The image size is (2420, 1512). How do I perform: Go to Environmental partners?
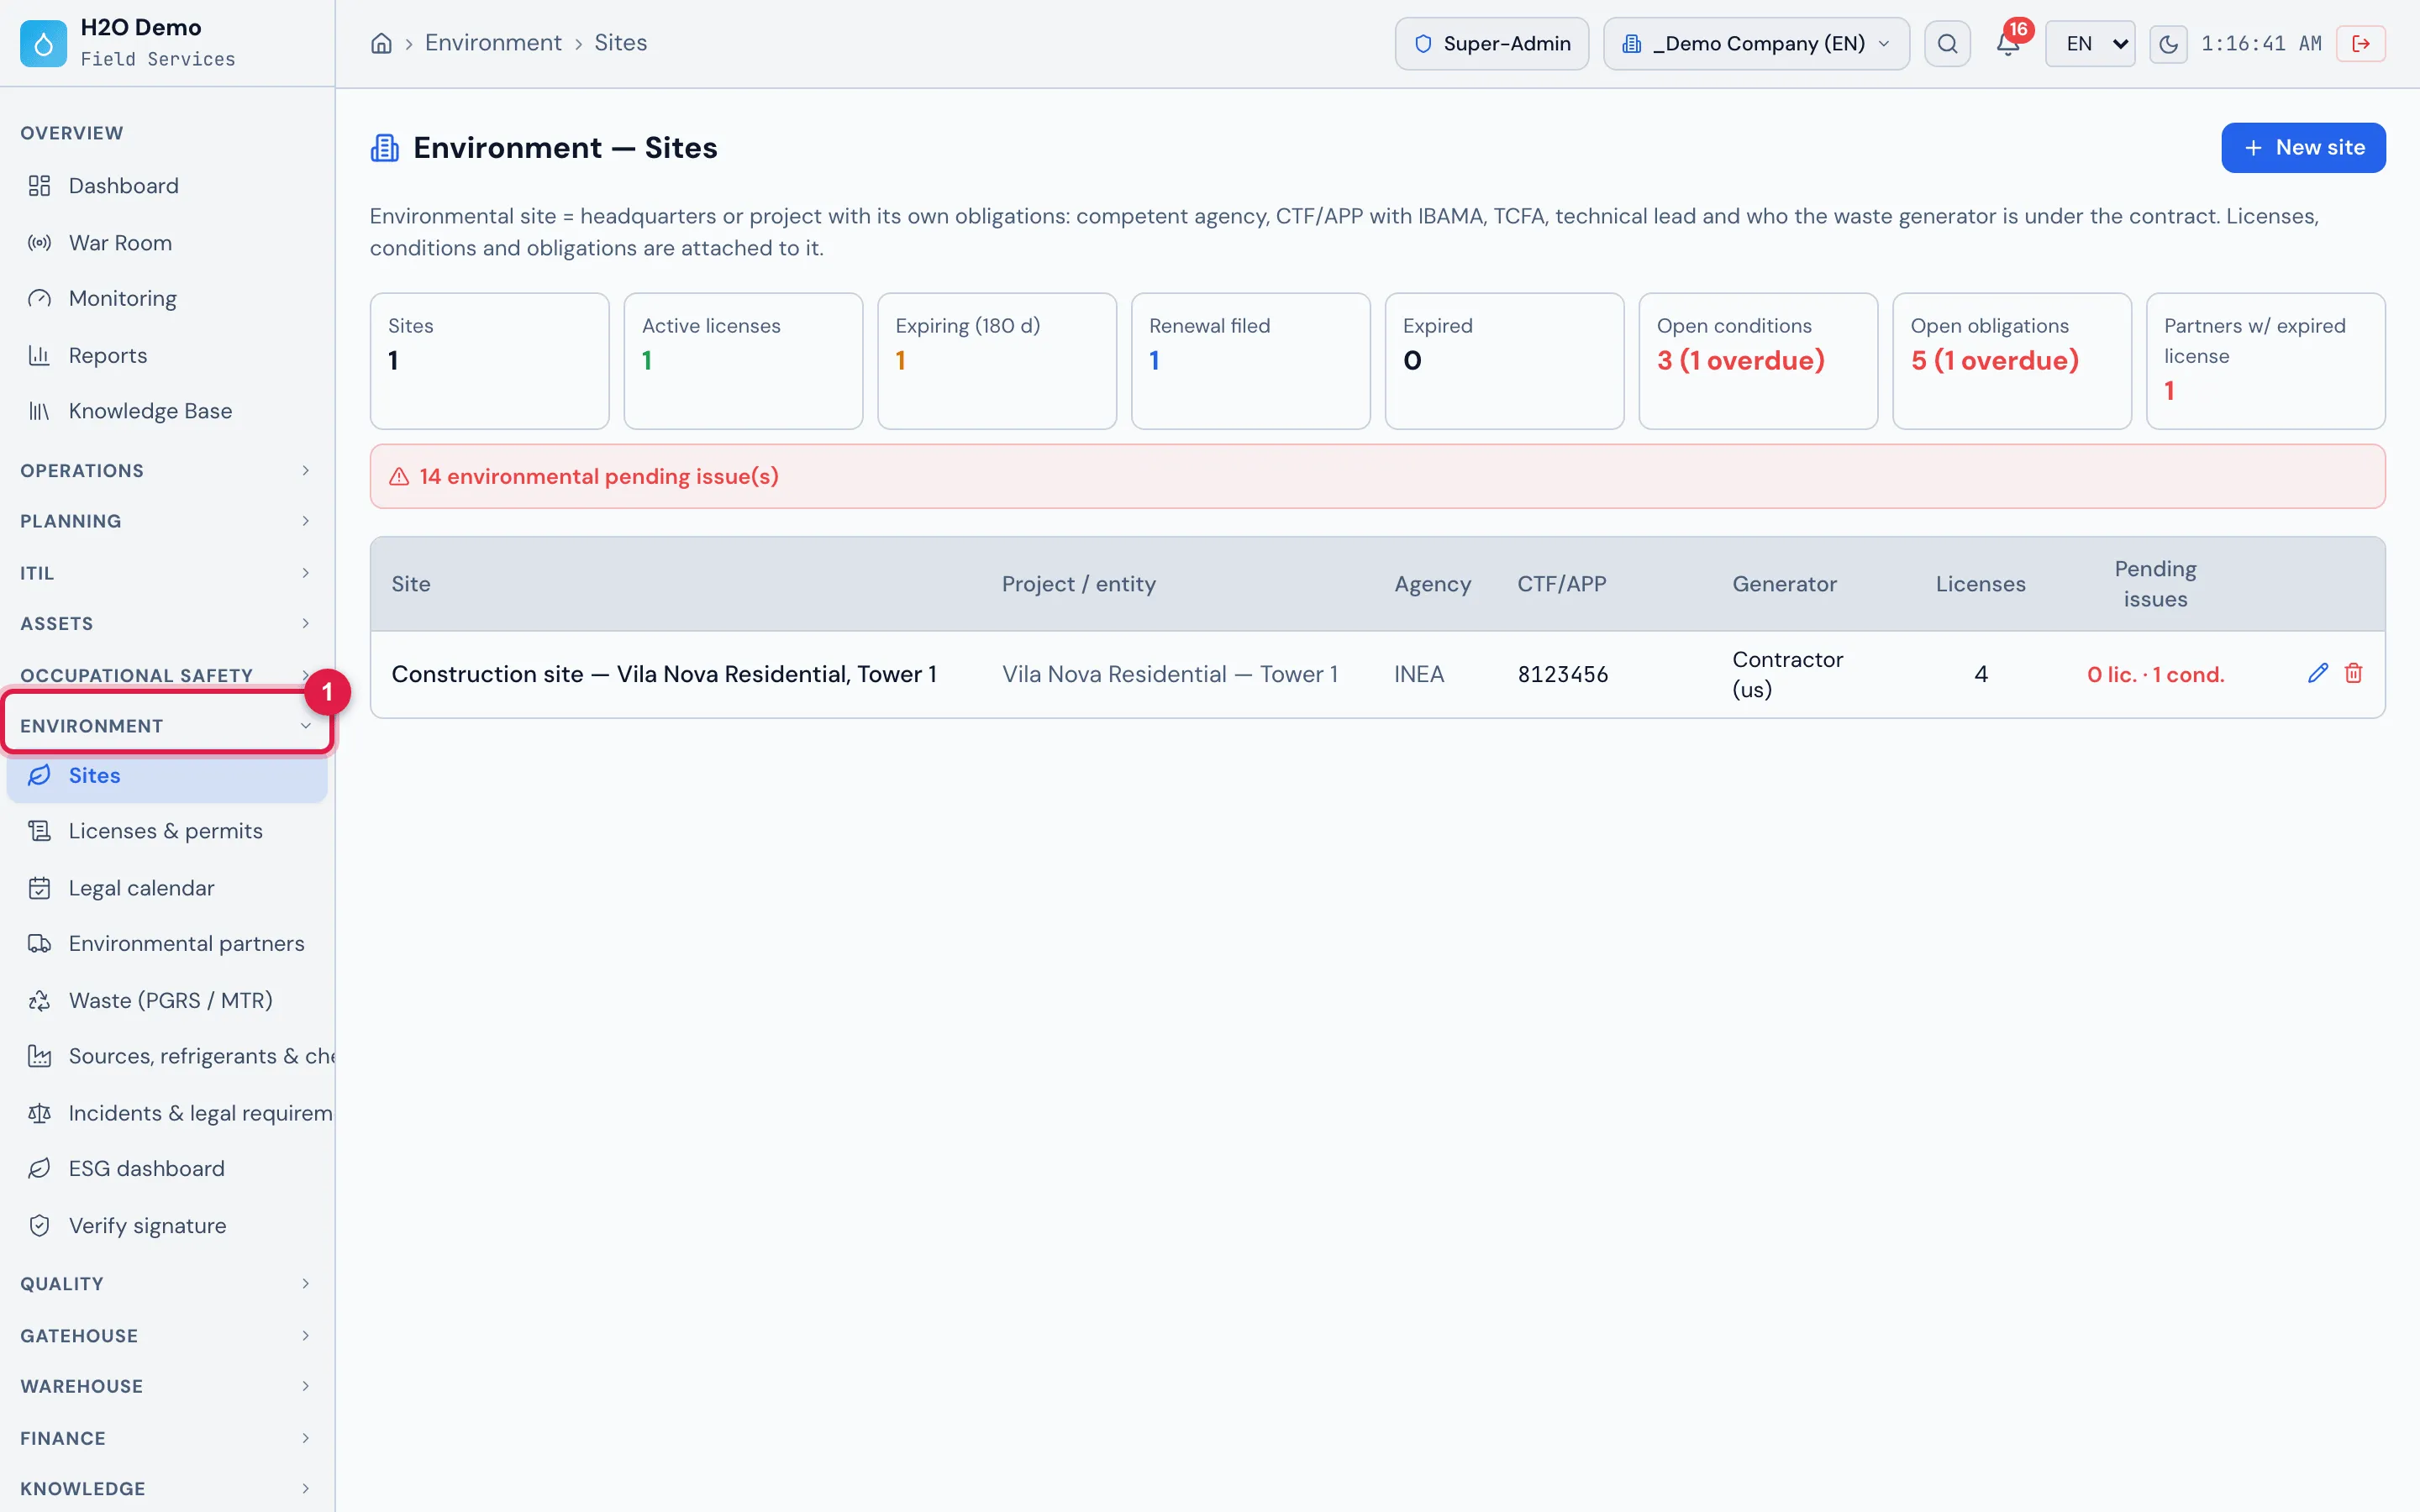tap(167, 944)
